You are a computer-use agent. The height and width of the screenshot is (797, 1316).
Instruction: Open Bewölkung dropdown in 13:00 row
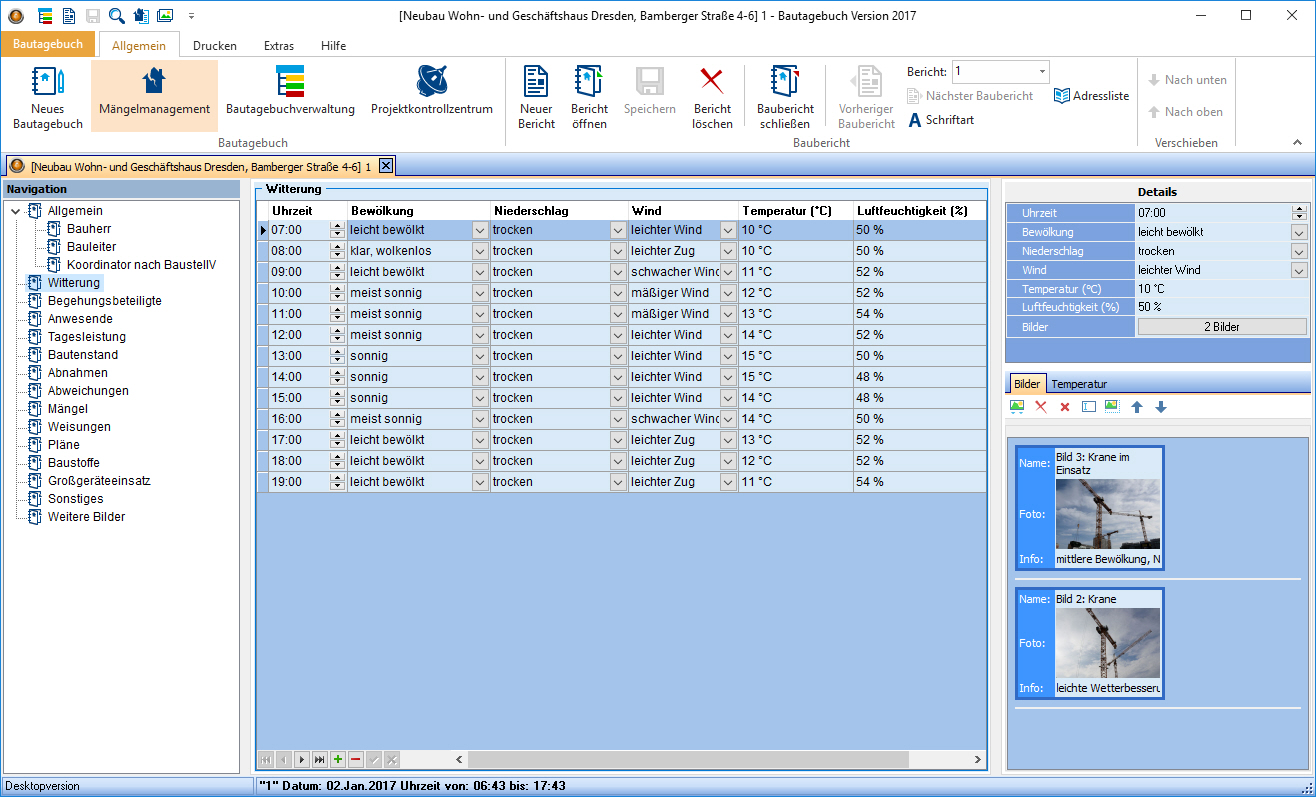coord(479,356)
